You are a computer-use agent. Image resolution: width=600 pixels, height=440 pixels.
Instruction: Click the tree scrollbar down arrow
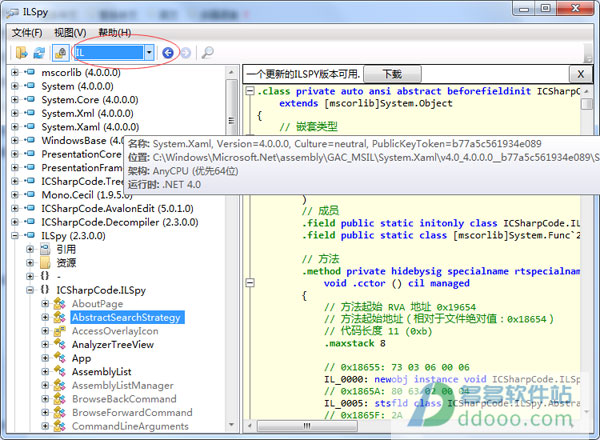click(x=231, y=425)
